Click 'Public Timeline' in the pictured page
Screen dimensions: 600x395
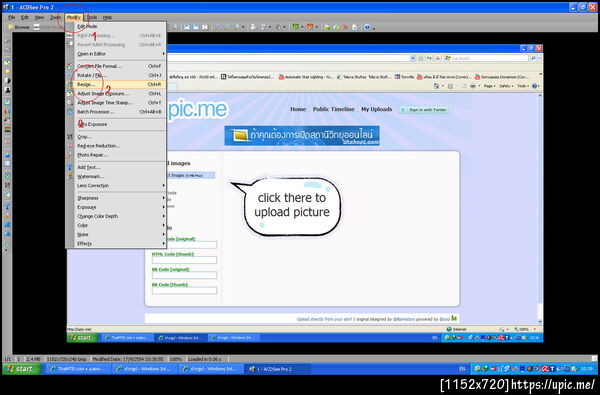(333, 109)
